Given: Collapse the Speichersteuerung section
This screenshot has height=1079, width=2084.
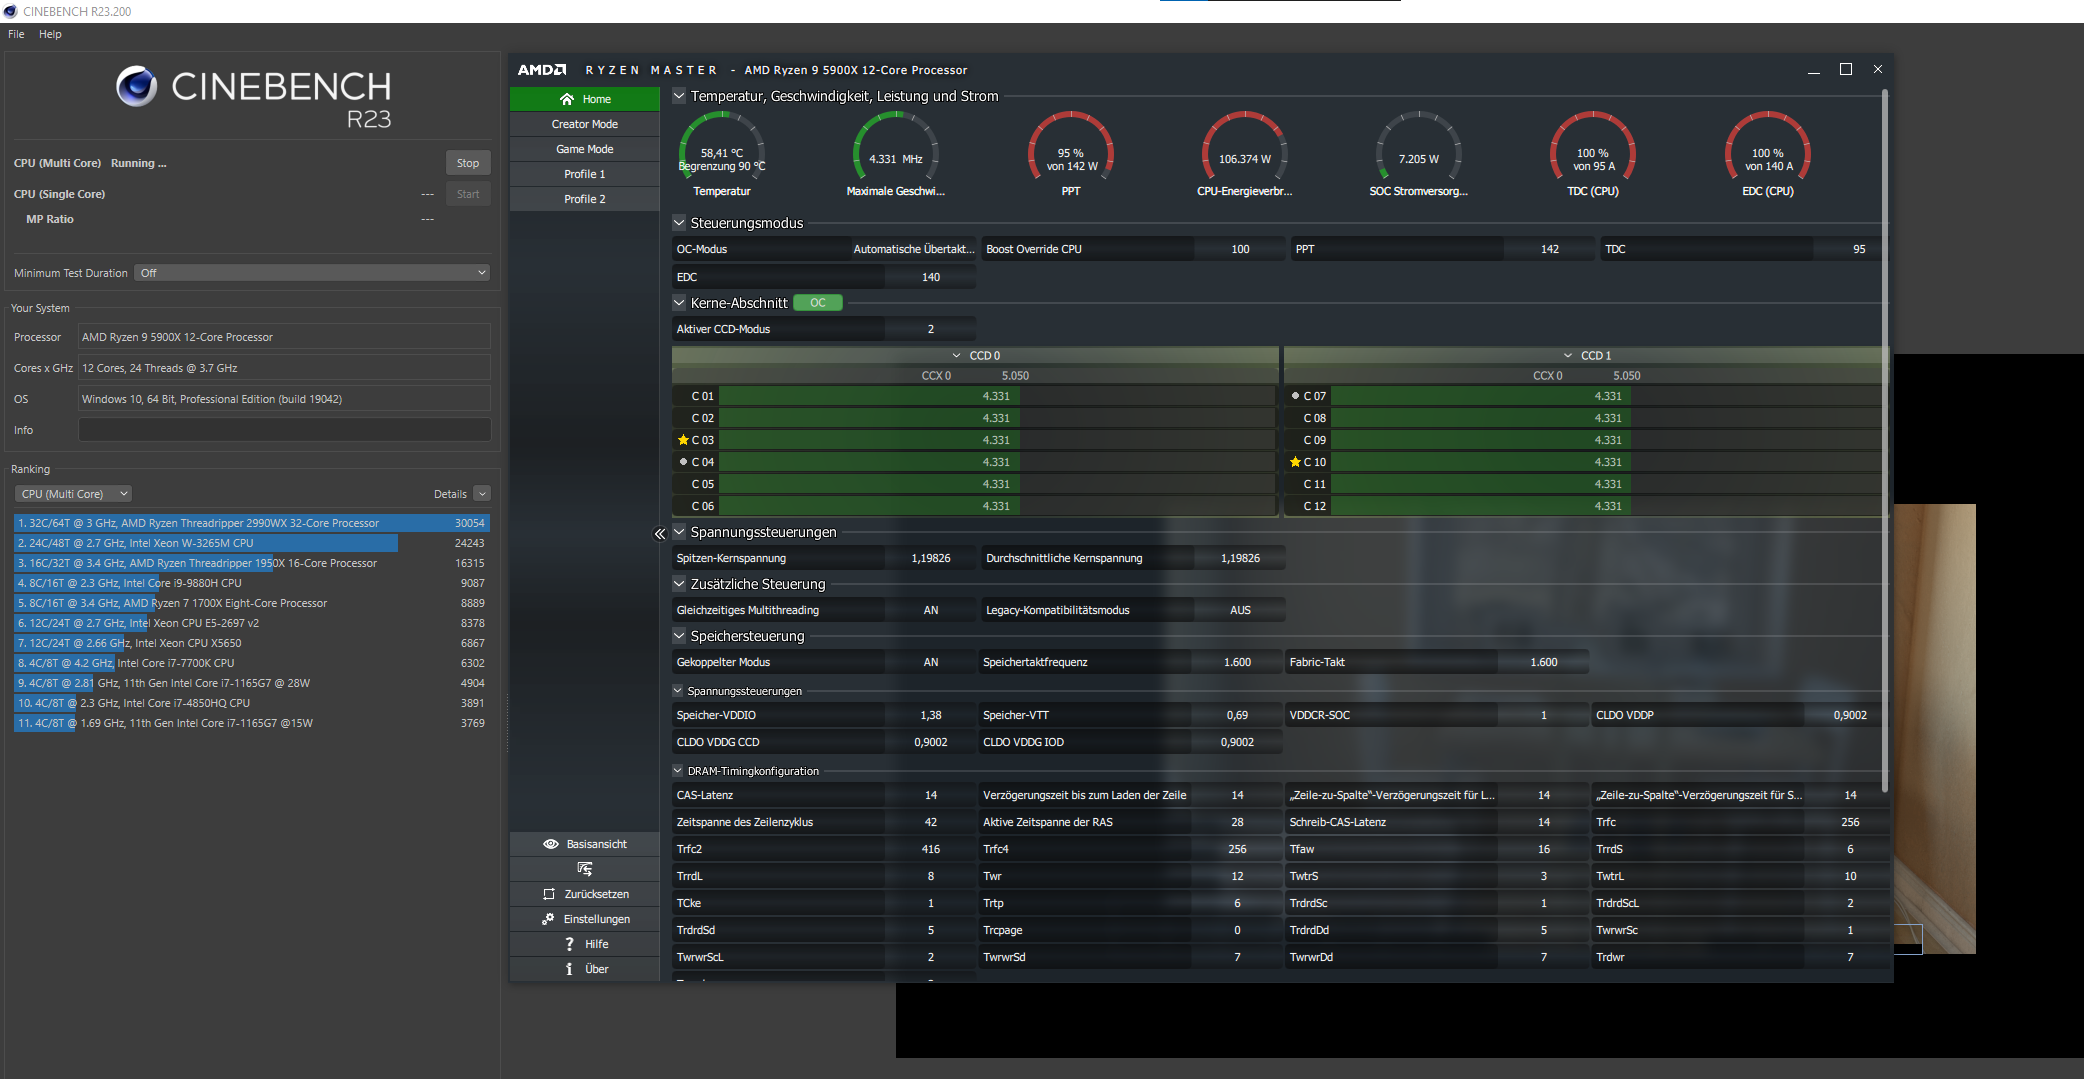Looking at the screenshot, I should tap(679, 636).
